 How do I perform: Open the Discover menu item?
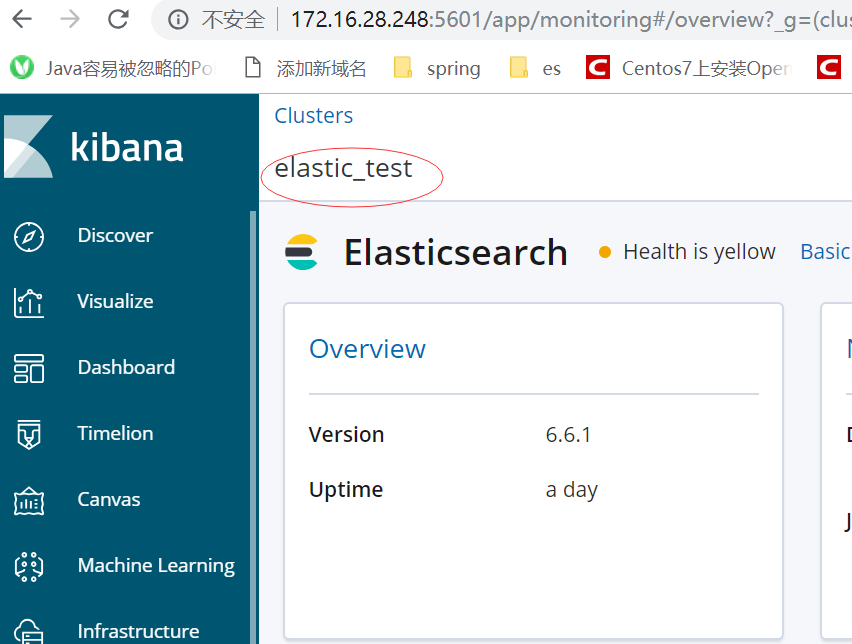coord(115,235)
